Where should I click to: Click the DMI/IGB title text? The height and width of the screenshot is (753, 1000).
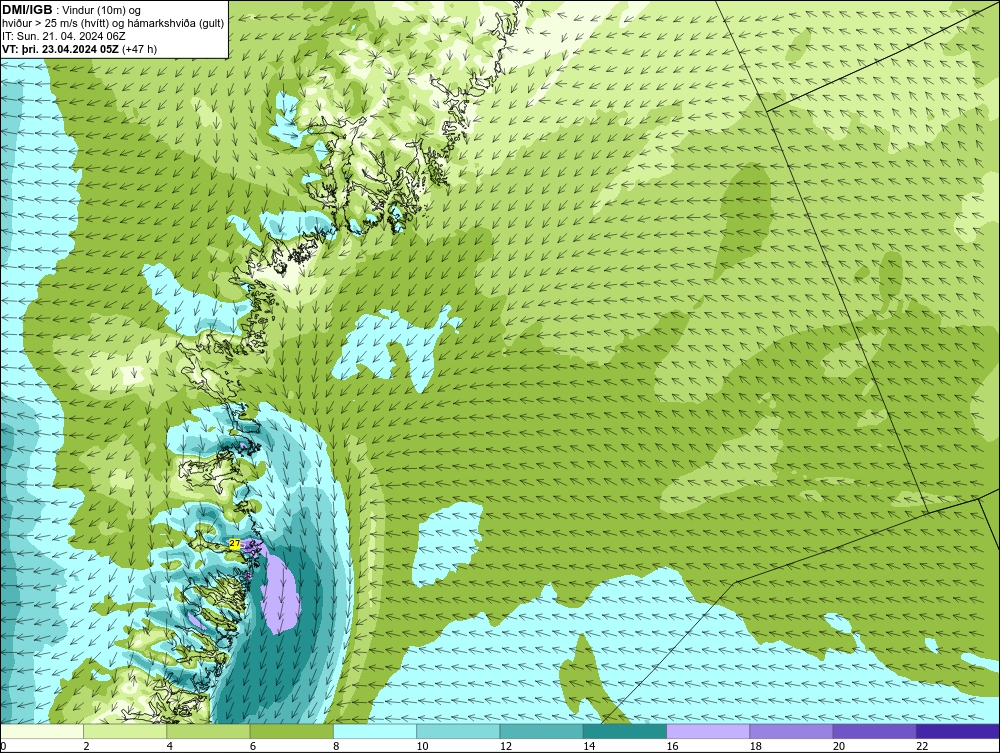click(x=27, y=10)
